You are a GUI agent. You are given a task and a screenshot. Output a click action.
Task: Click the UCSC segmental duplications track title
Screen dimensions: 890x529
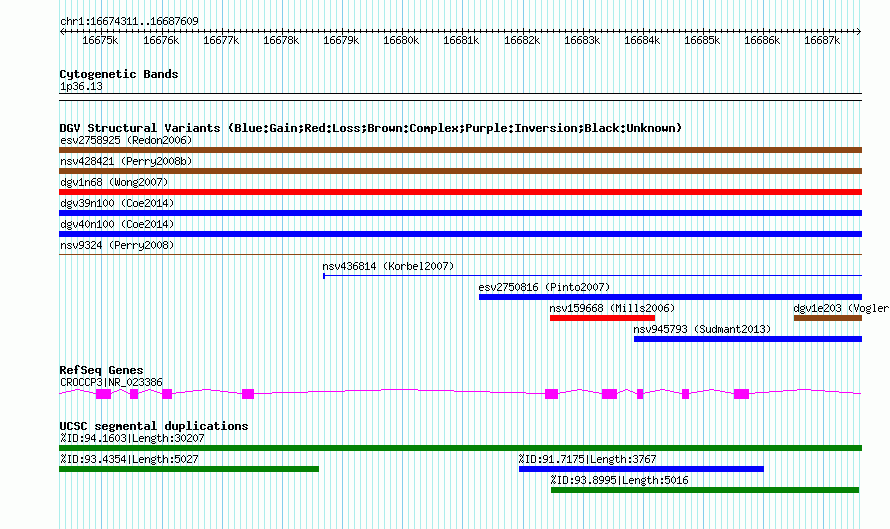[x=154, y=426]
